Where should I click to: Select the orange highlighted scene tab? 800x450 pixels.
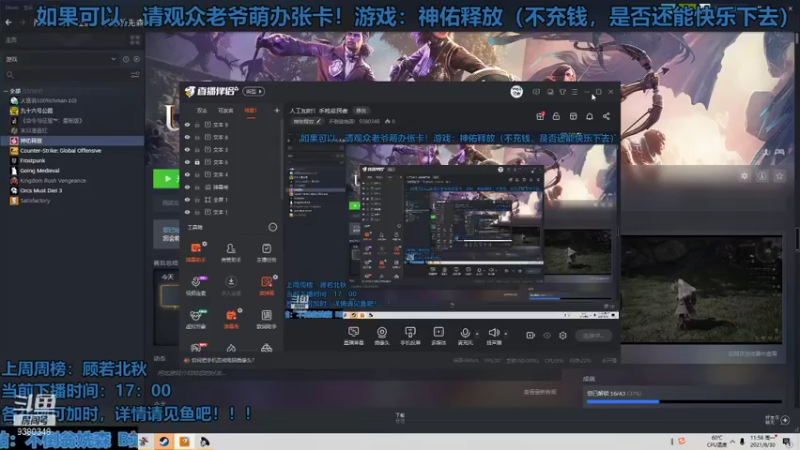[x=251, y=111]
